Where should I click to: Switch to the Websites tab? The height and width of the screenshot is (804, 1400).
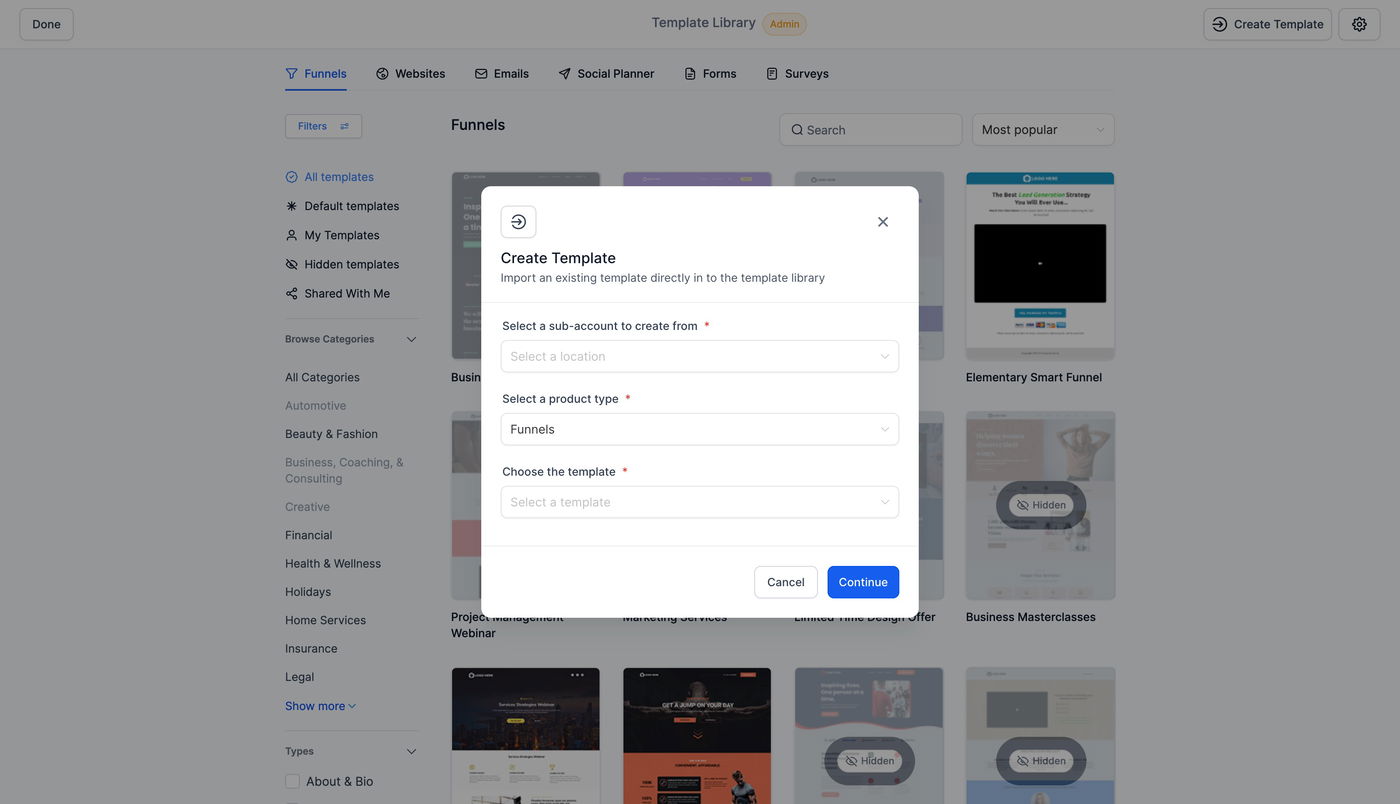410,74
